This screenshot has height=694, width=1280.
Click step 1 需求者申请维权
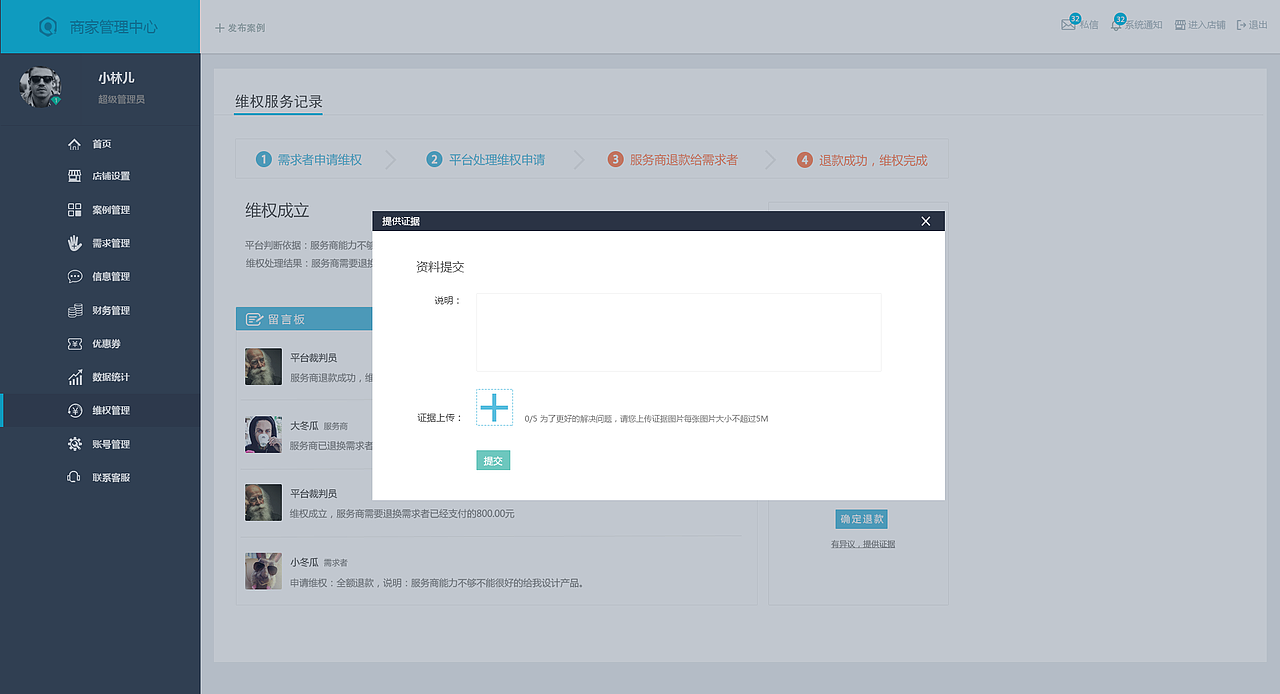pos(309,159)
